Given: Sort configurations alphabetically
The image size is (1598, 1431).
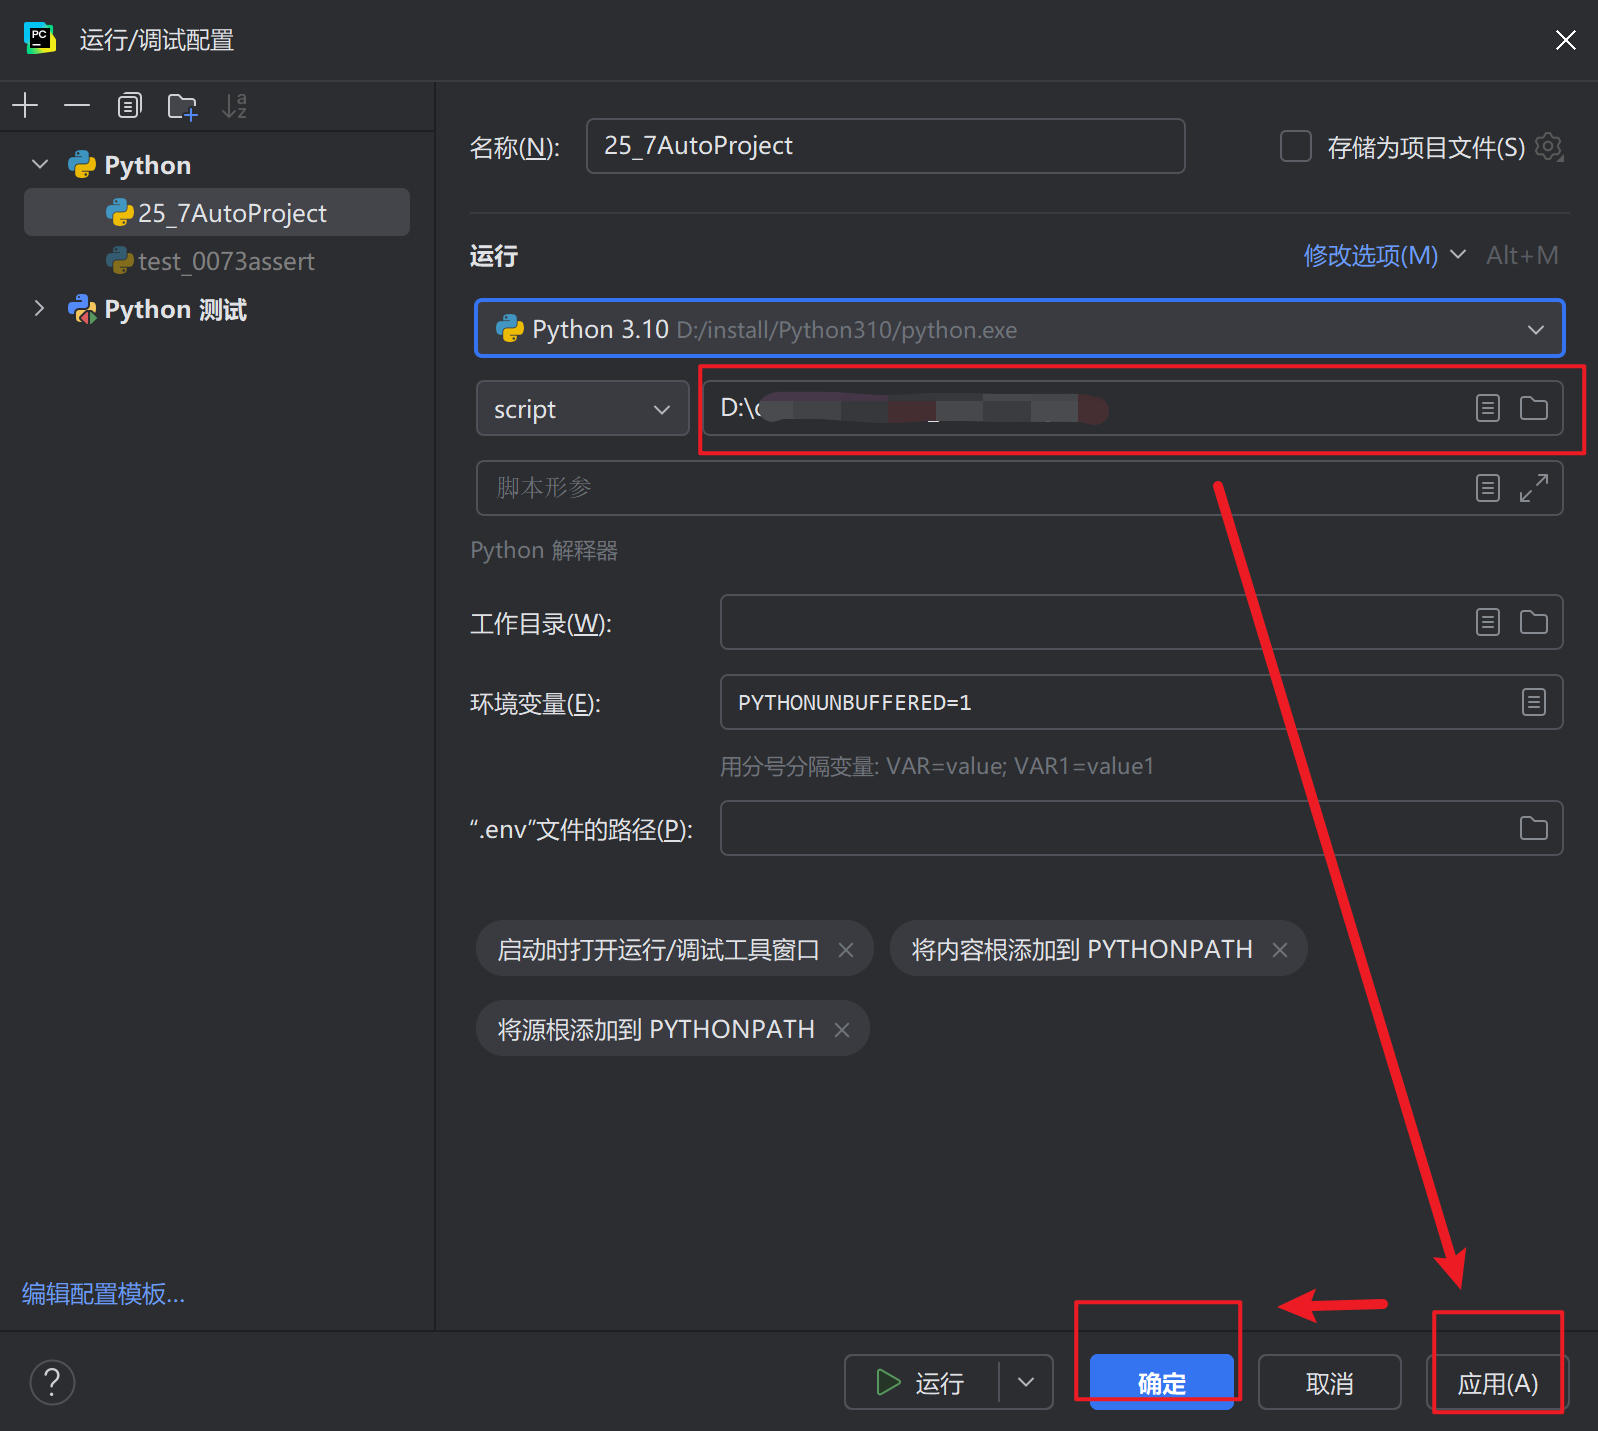Looking at the screenshot, I should click(235, 105).
